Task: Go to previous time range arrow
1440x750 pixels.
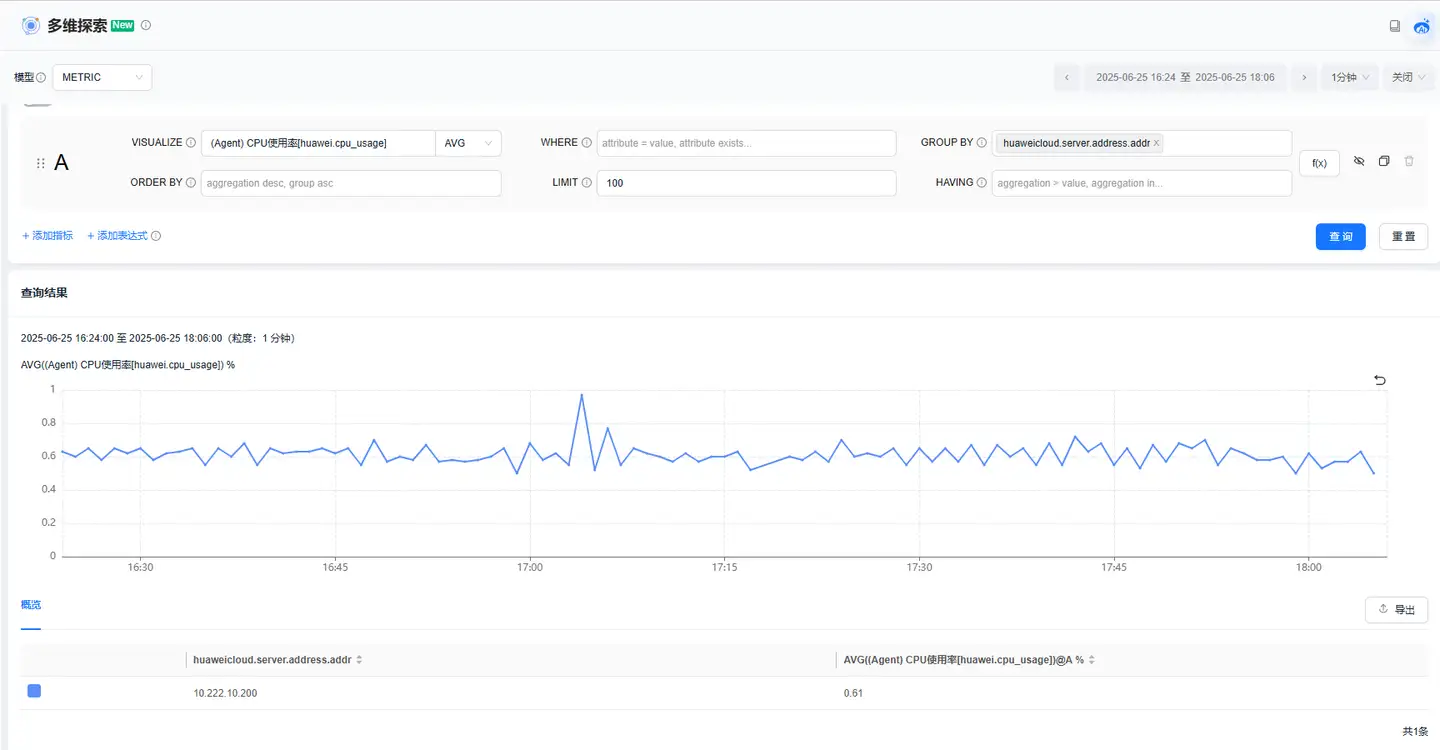Action: click(x=1067, y=77)
